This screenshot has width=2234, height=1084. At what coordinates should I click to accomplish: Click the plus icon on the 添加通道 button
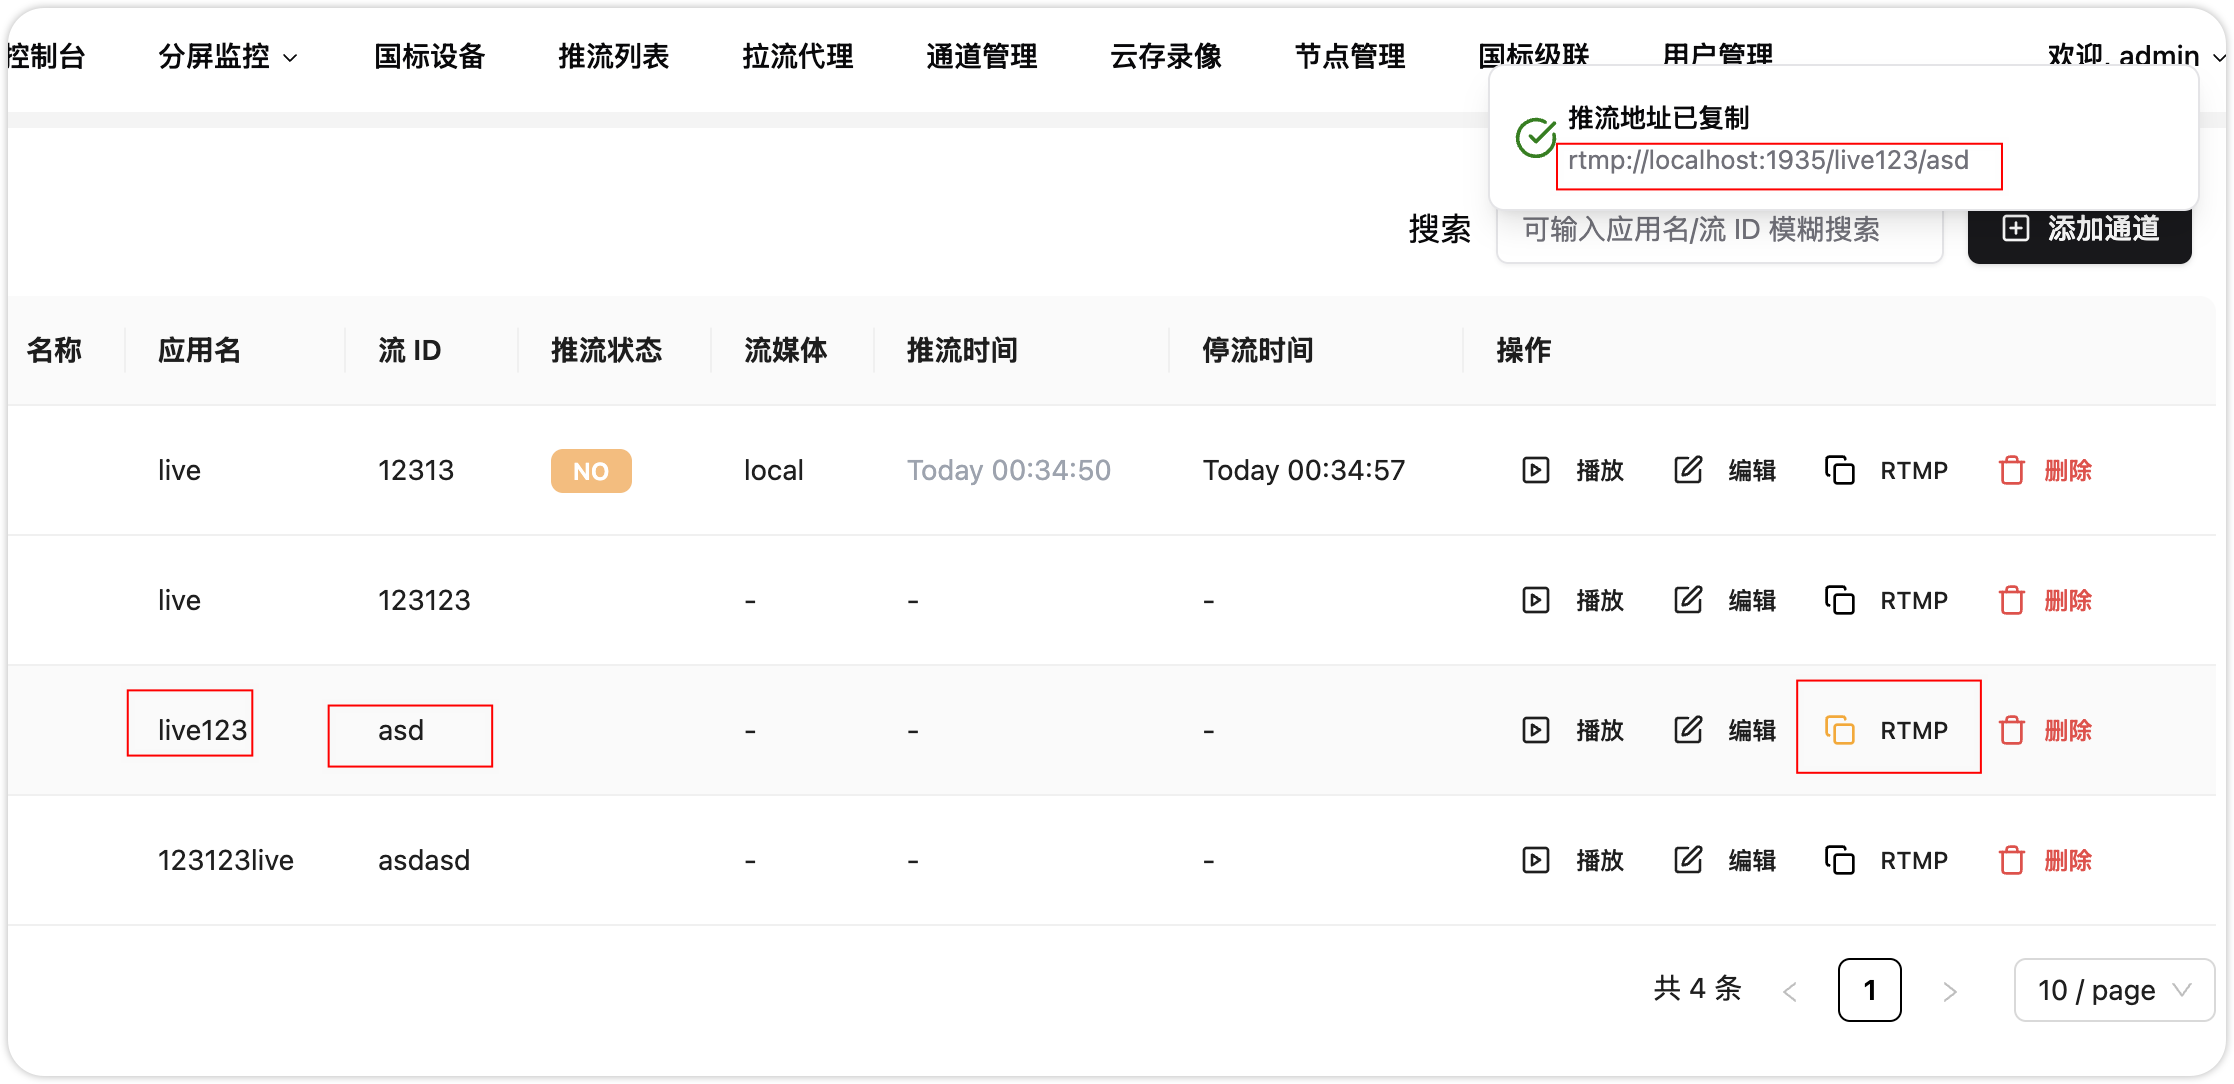tap(2015, 229)
